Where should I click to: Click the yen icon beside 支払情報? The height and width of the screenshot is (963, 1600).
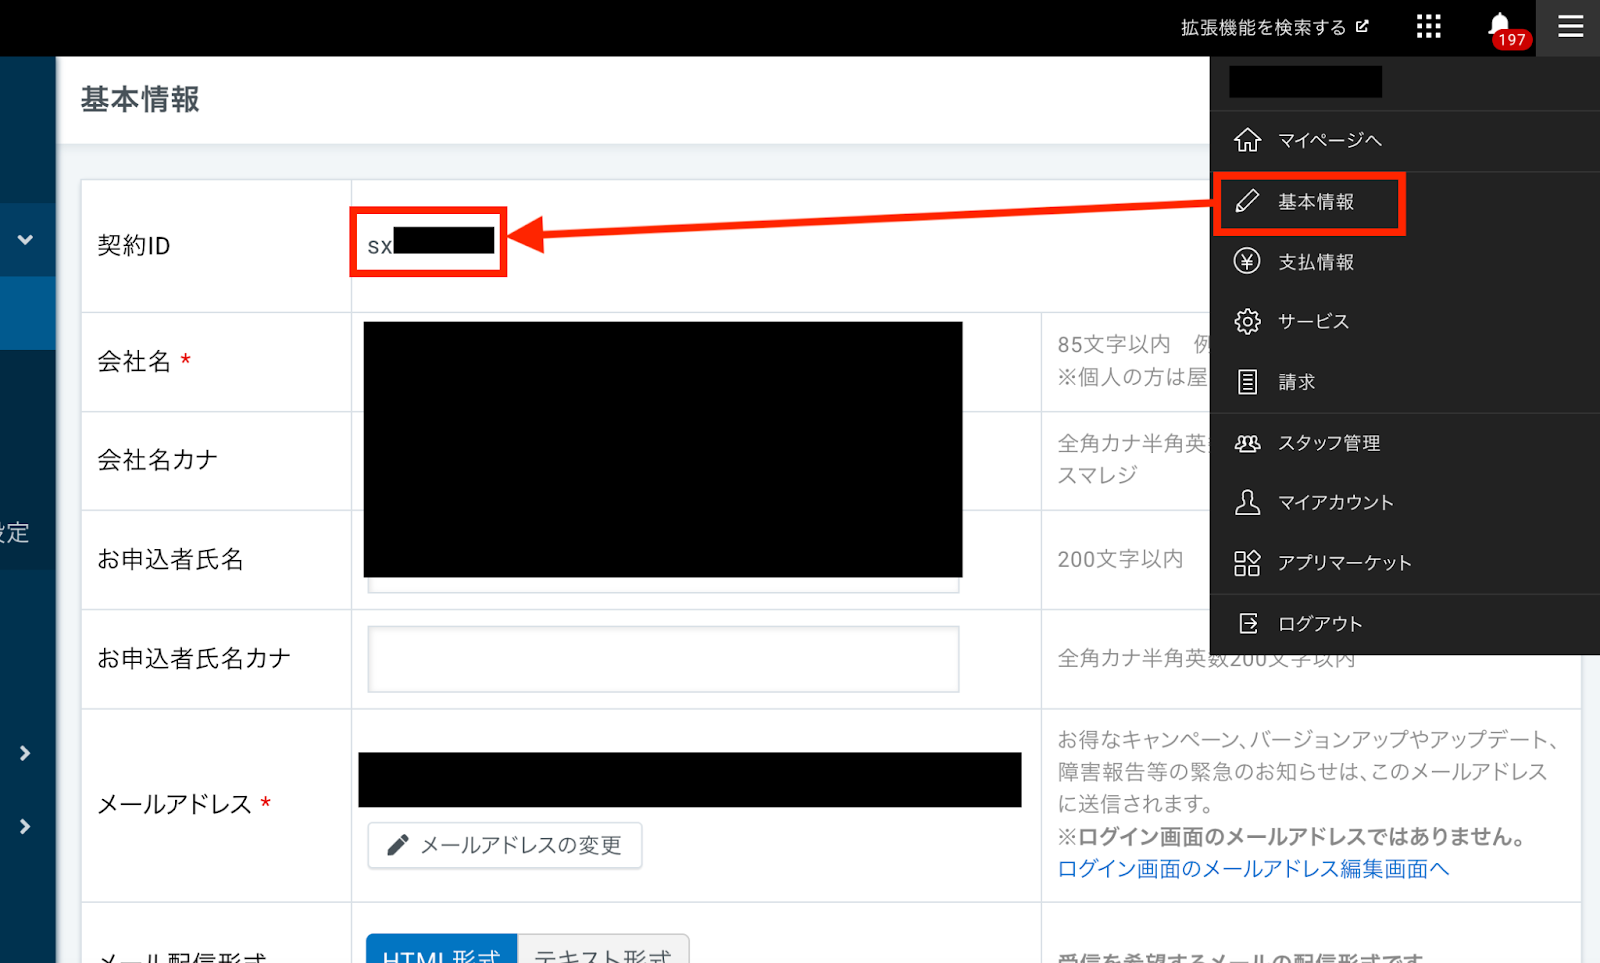point(1247,261)
